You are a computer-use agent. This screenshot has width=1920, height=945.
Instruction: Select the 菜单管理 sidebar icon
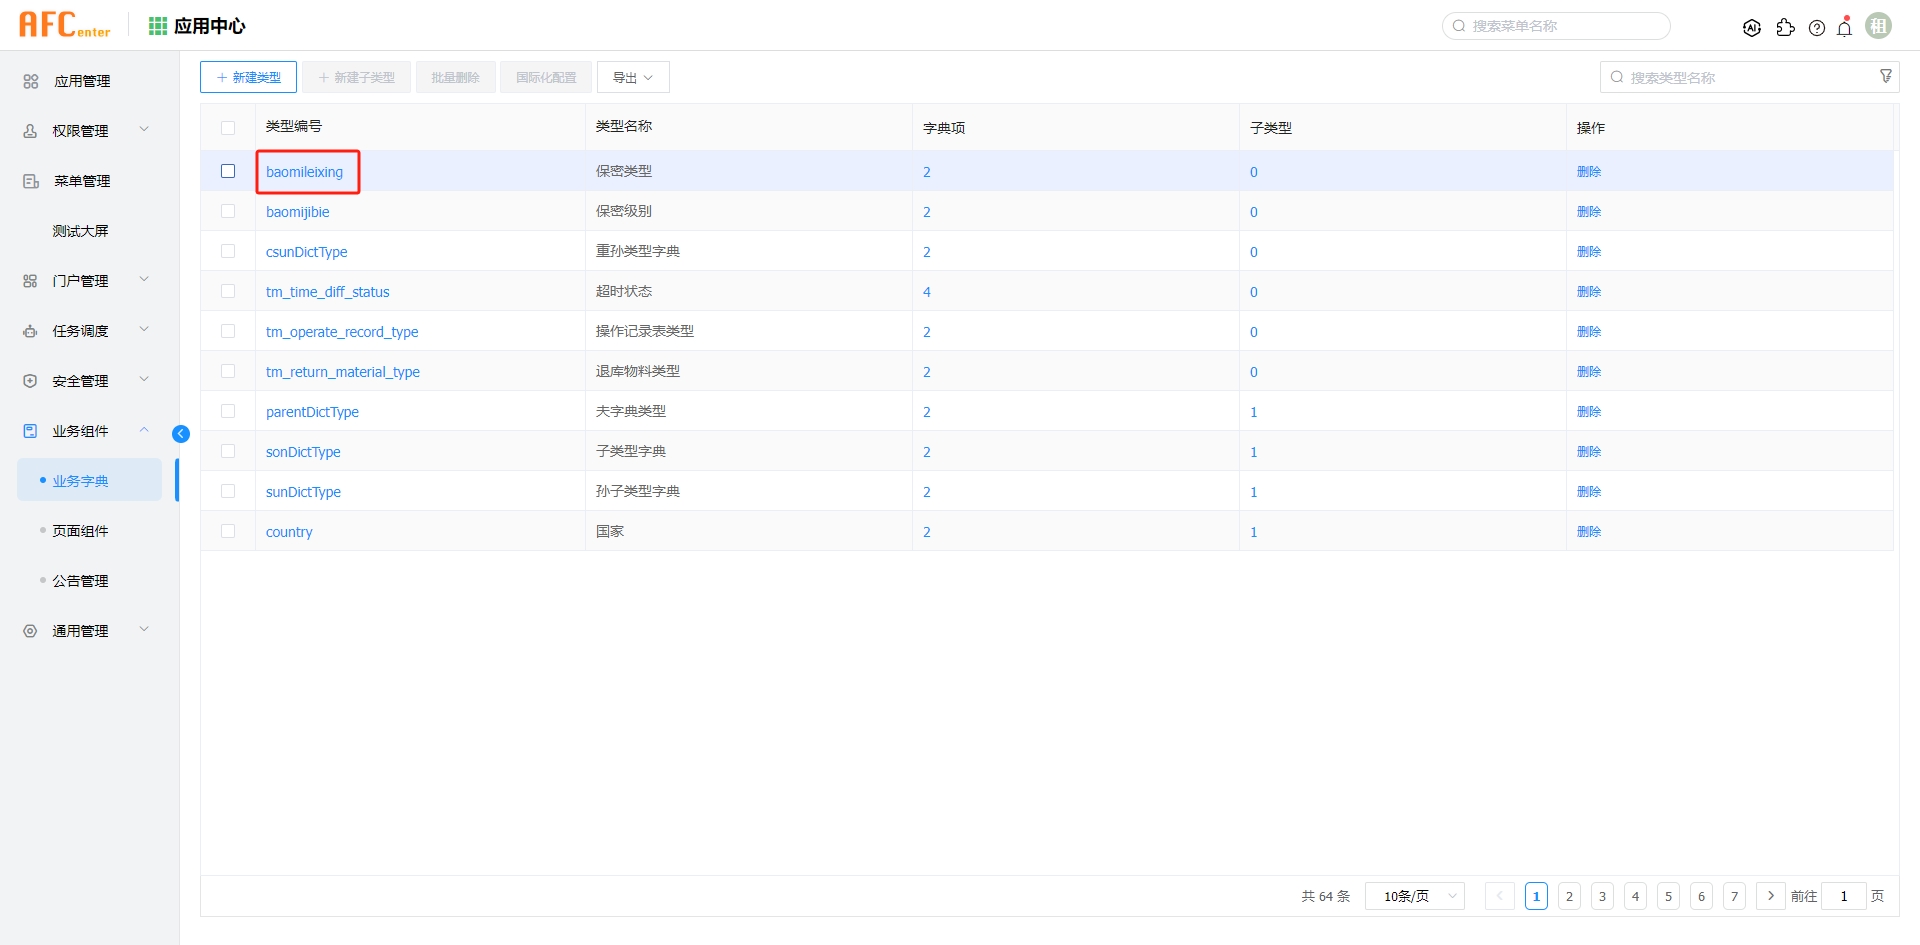click(29, 181)
